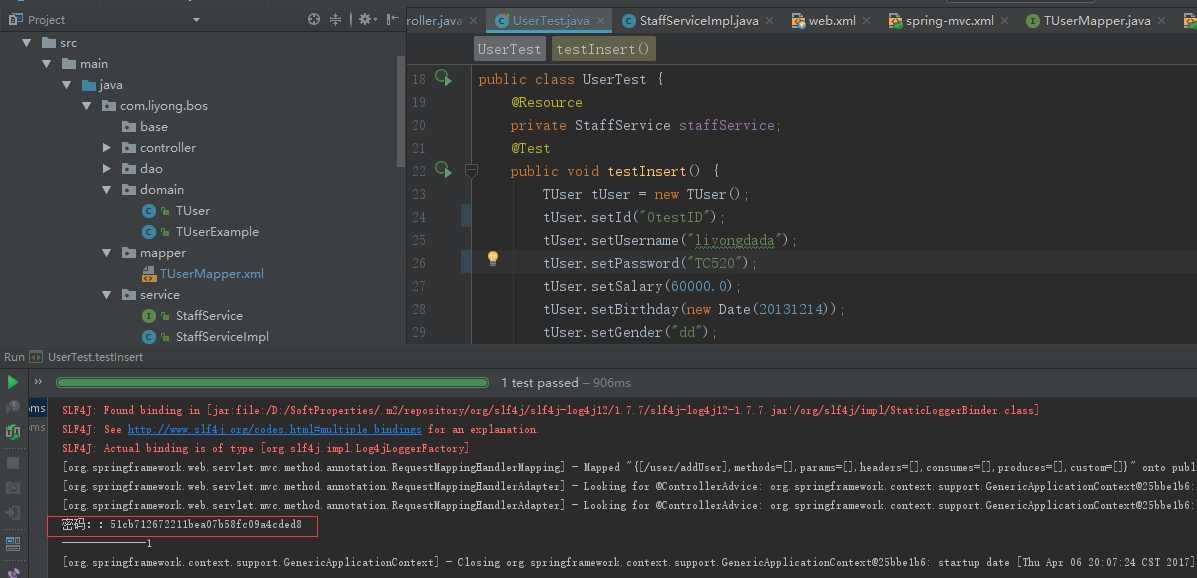Click the scroll-from-source target icon in Project panel
1197x578 pixels.
[314, 19]
